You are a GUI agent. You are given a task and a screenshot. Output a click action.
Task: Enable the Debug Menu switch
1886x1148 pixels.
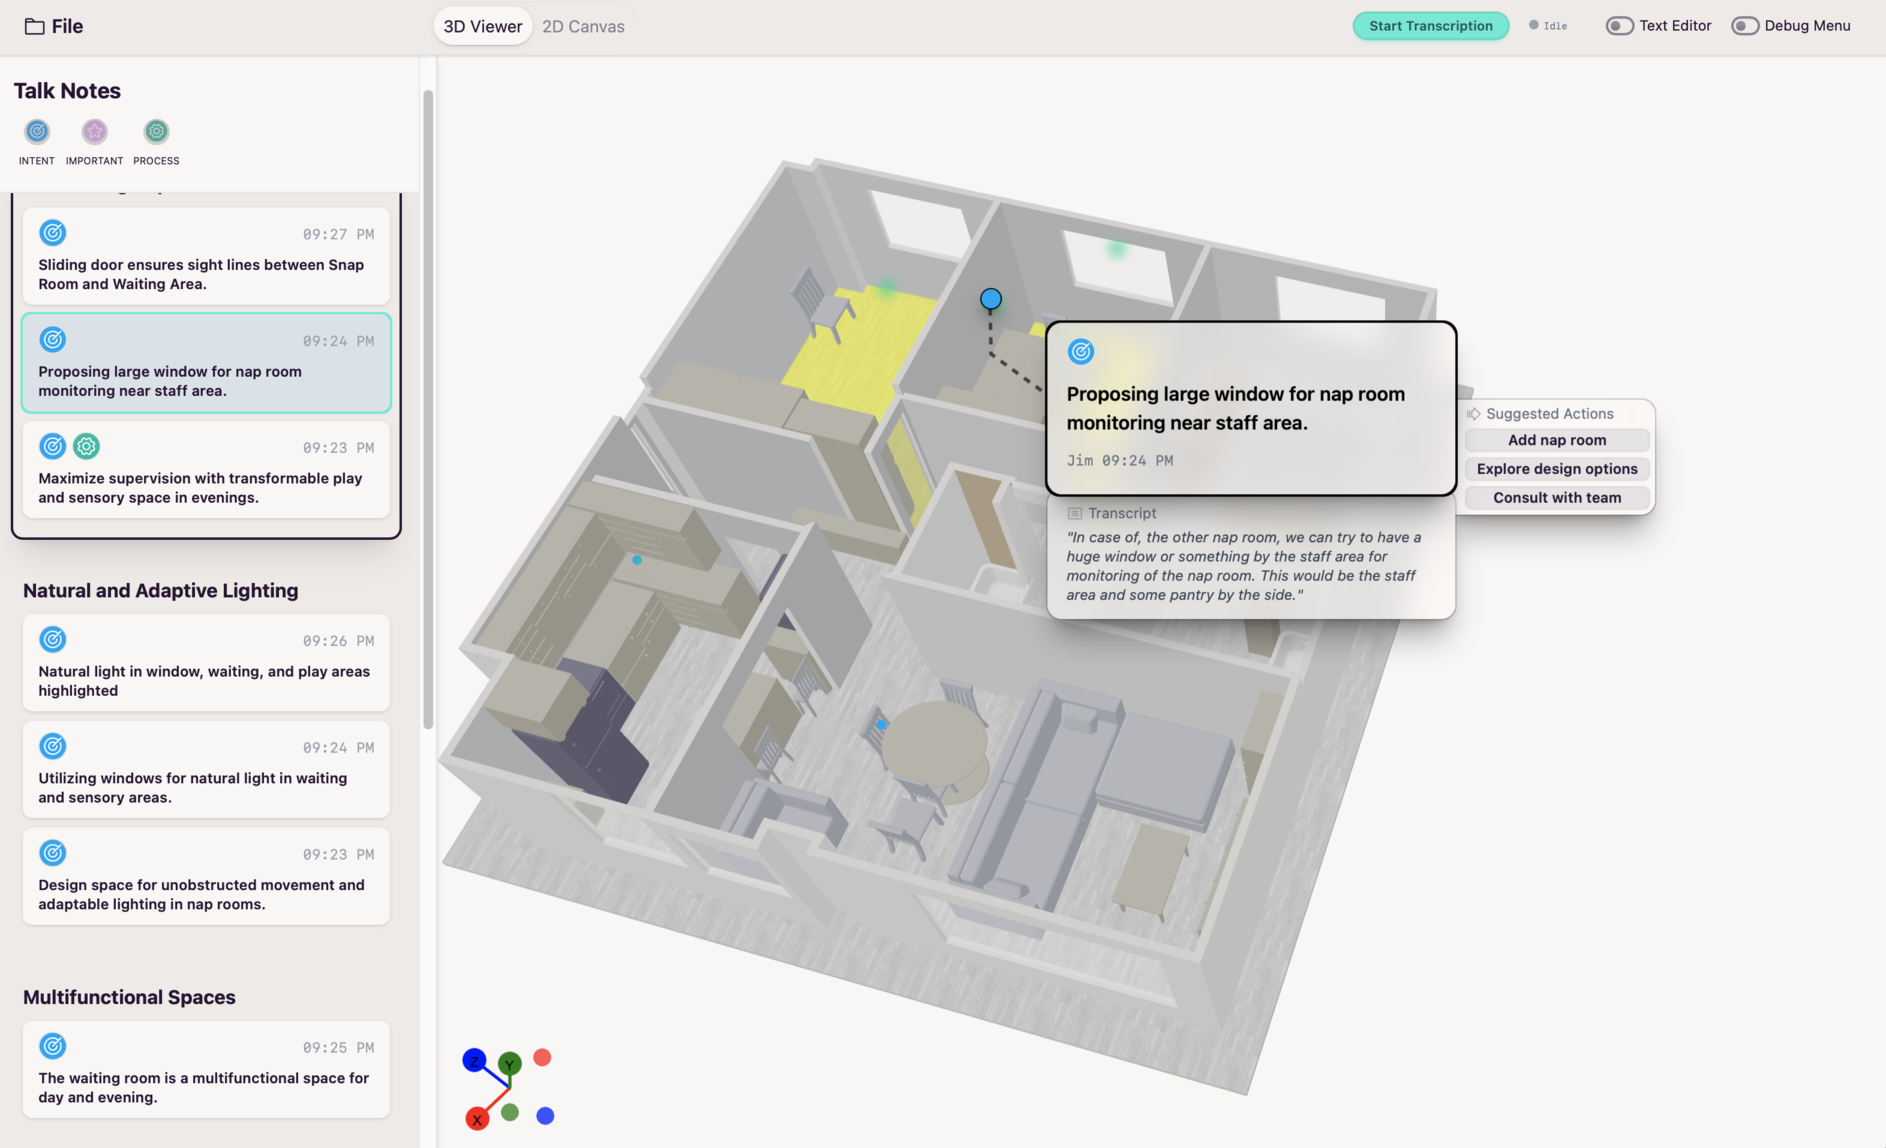point(1744,26)
